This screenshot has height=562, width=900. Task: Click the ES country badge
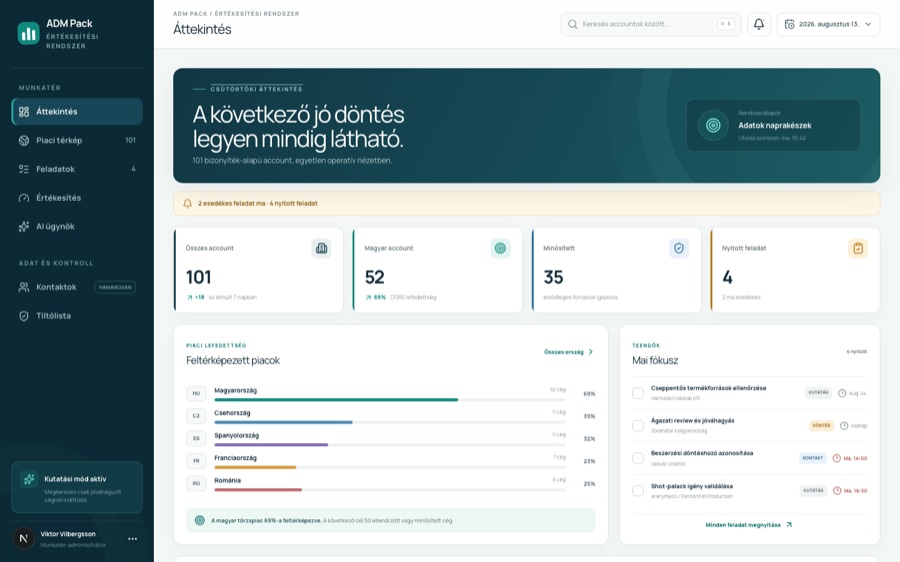pos(196,438)
